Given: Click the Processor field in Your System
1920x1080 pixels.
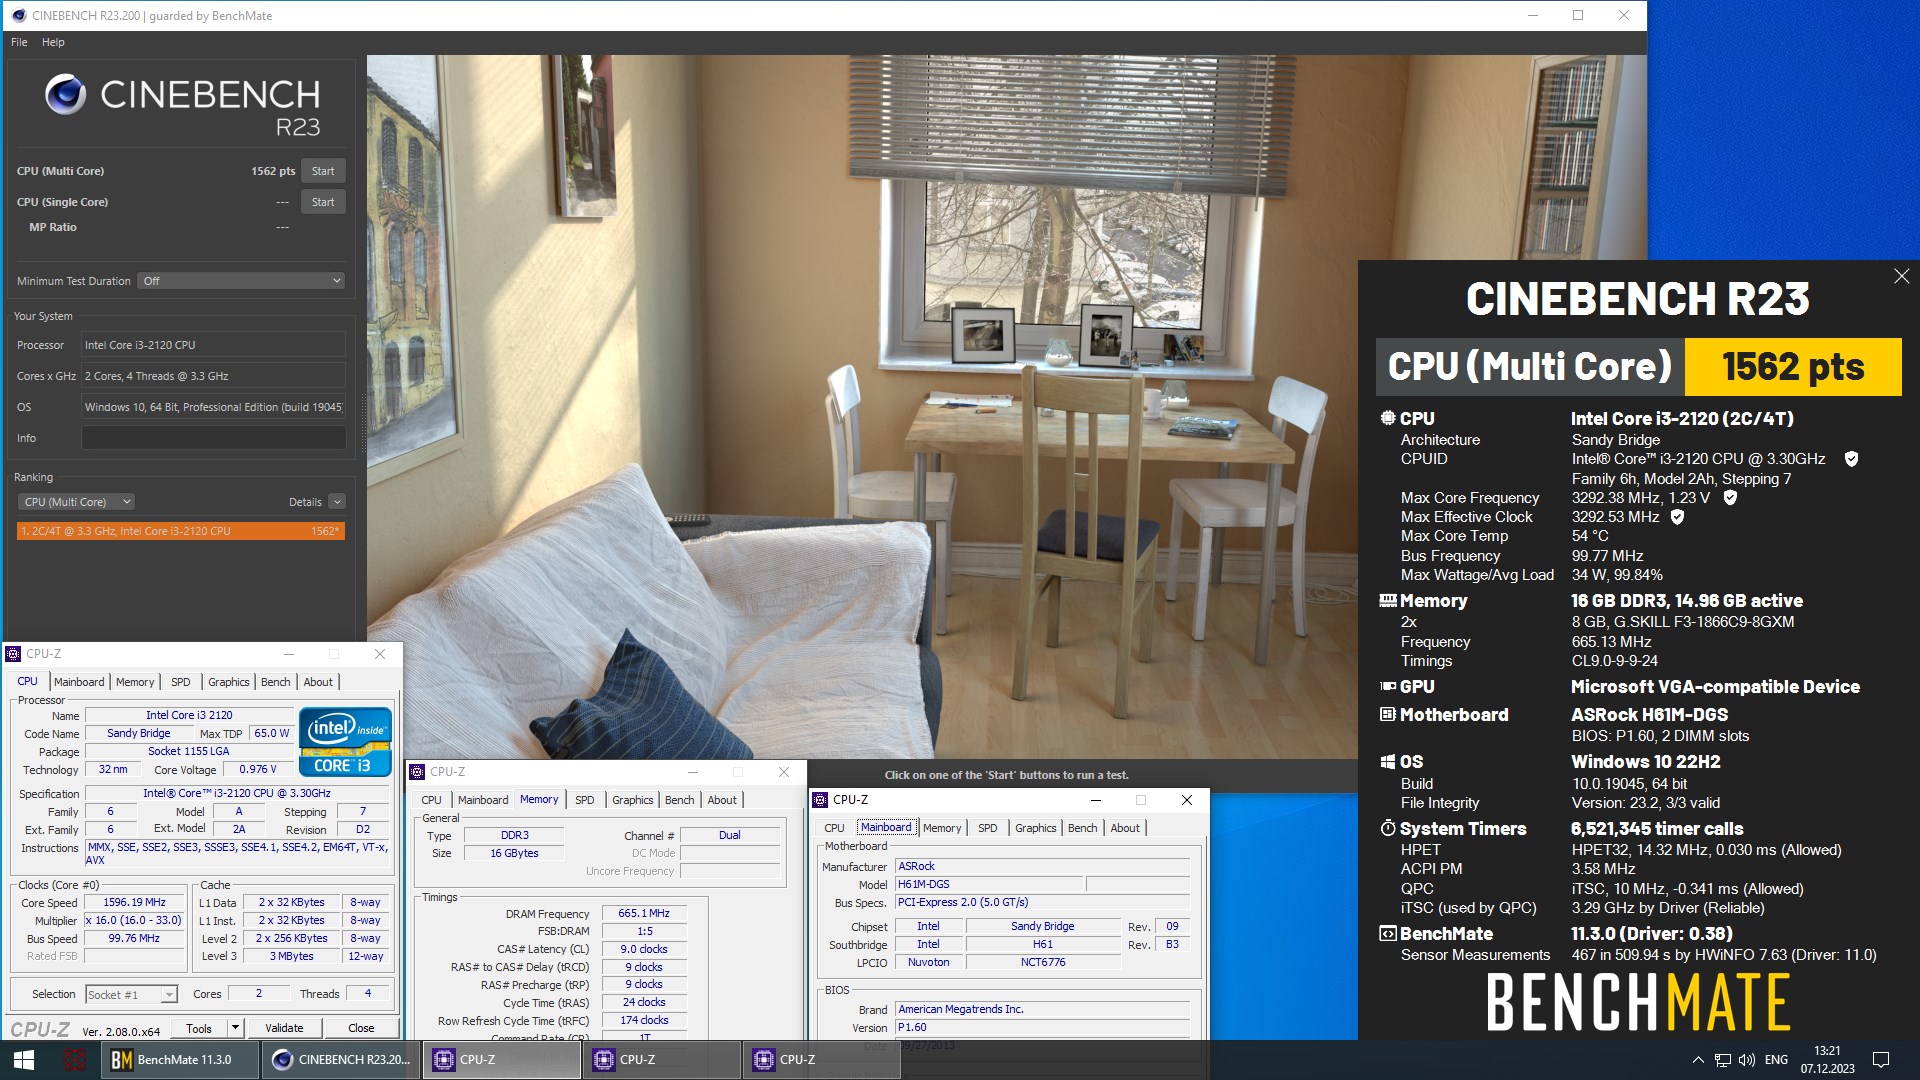Looking at the screenshot, I should [214, 345].
